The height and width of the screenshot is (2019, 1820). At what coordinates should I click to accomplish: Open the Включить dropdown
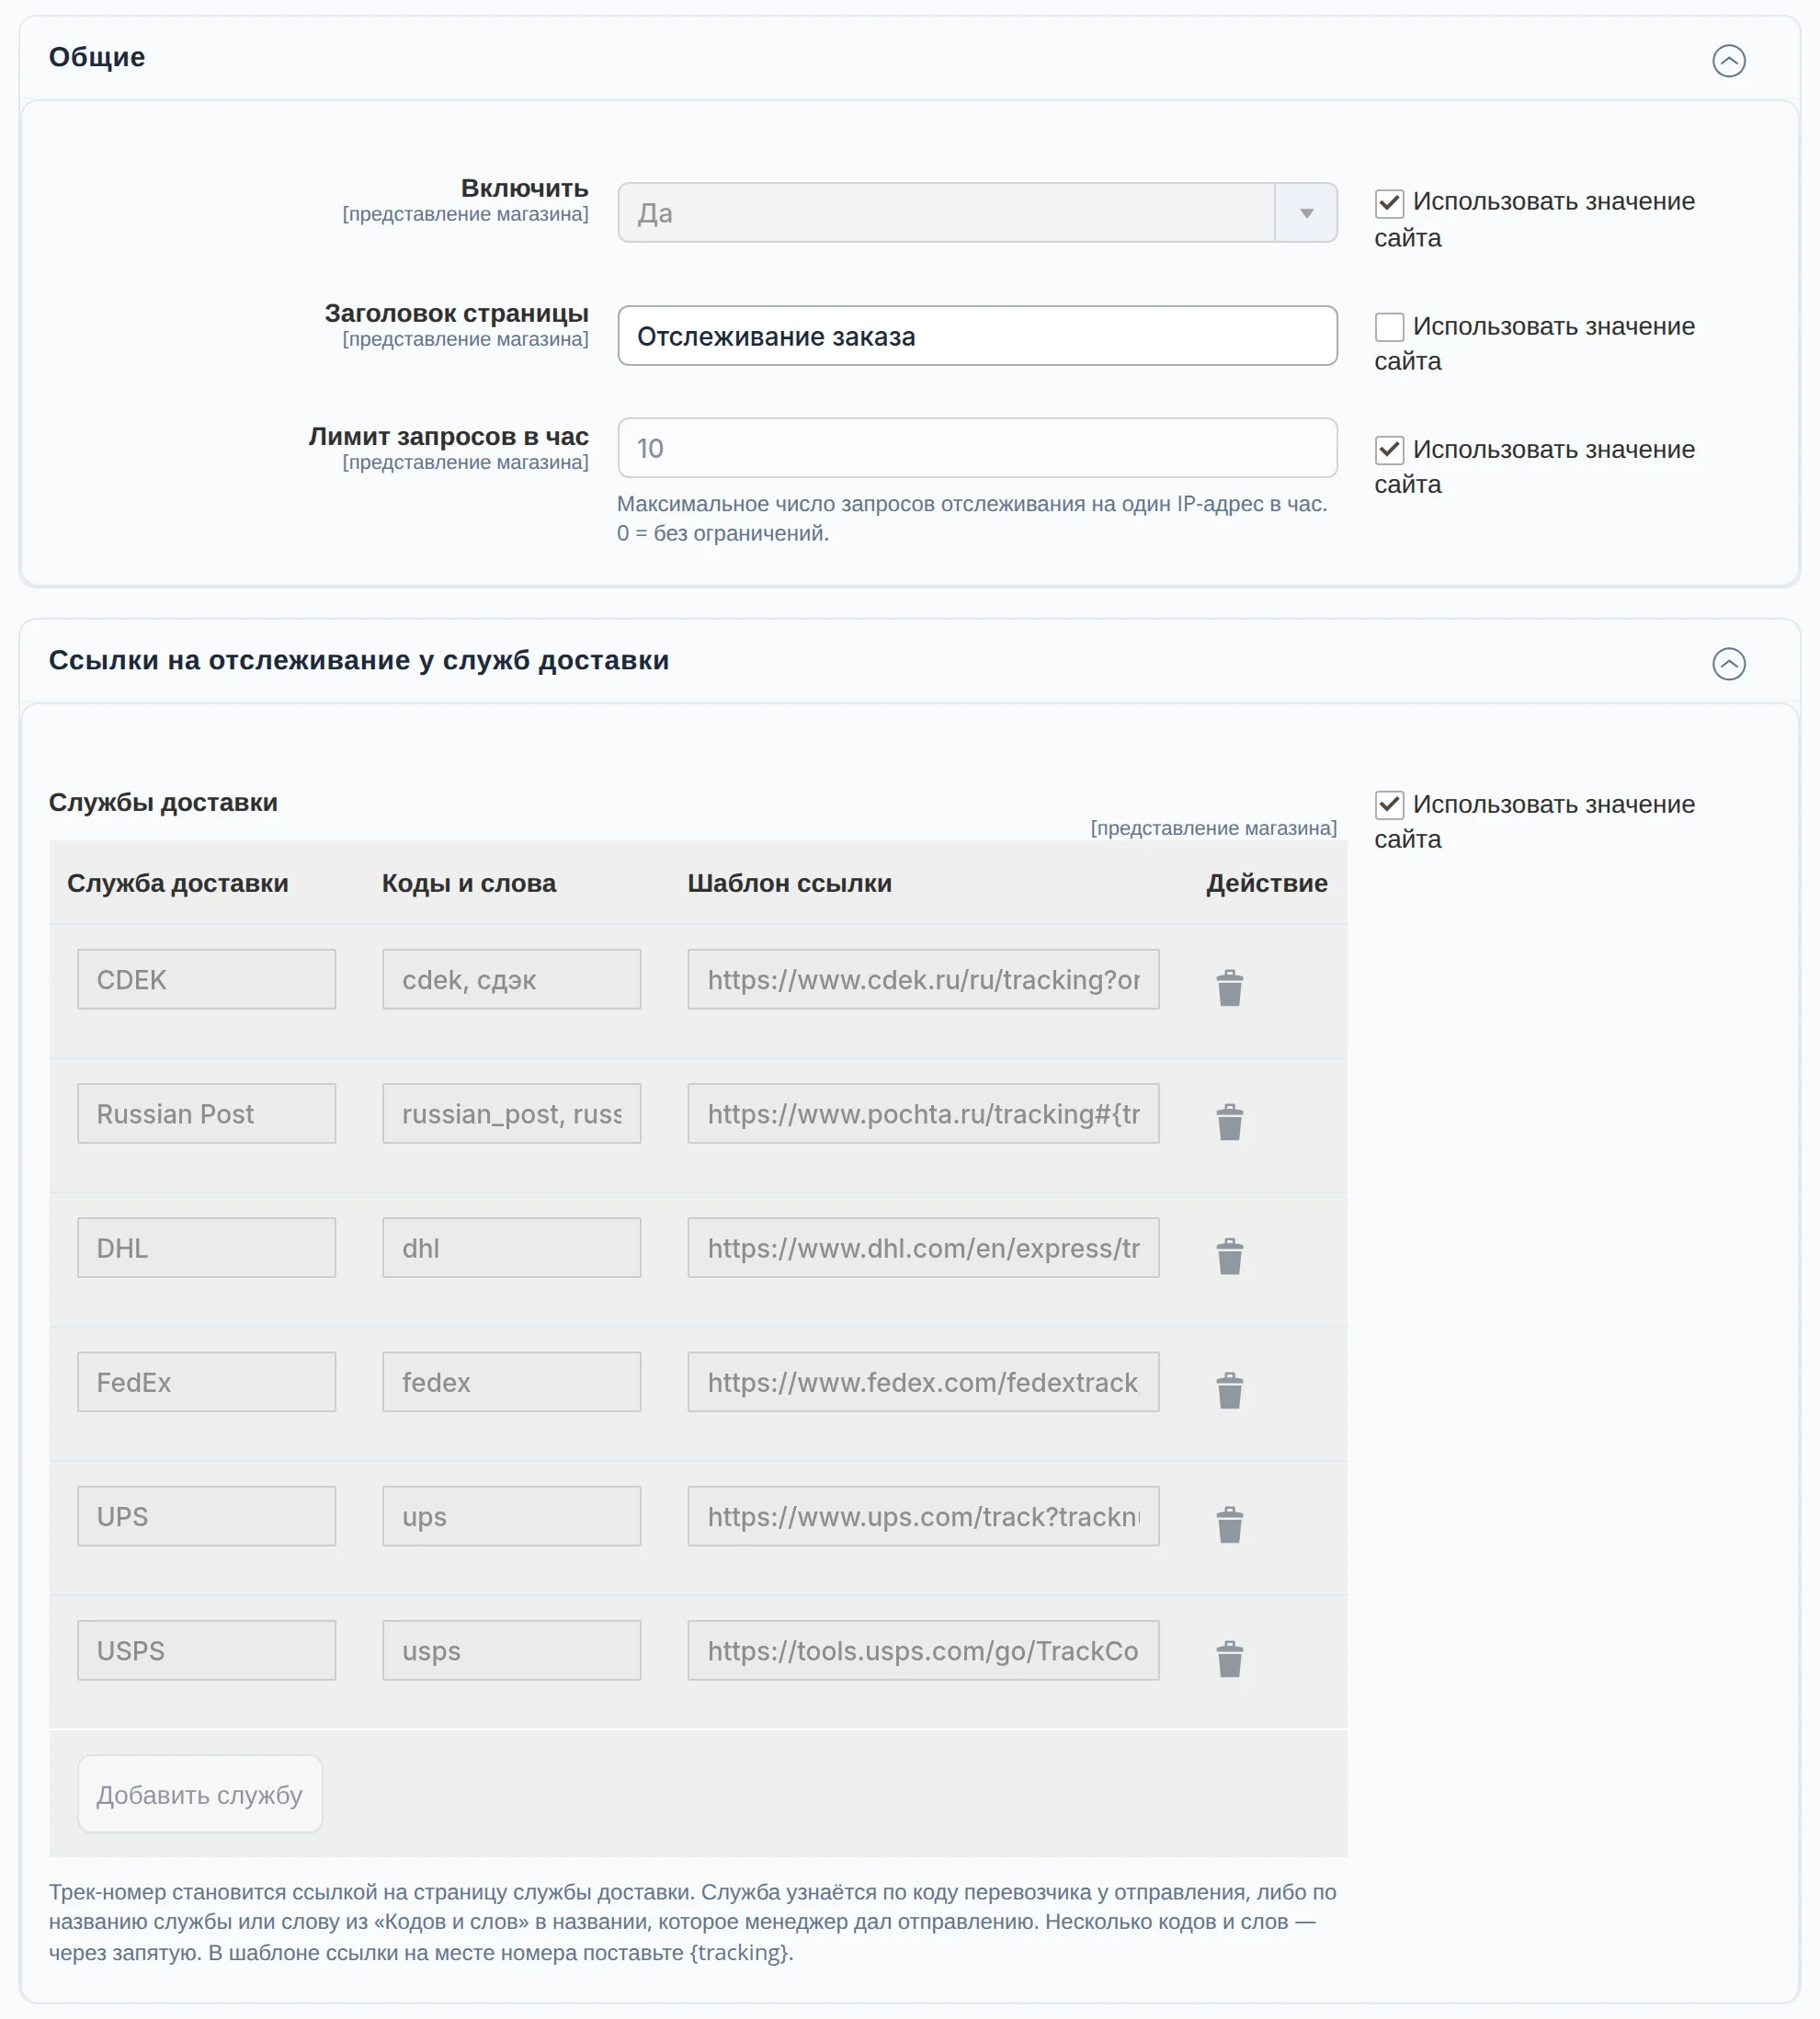[x=977, y=212]
